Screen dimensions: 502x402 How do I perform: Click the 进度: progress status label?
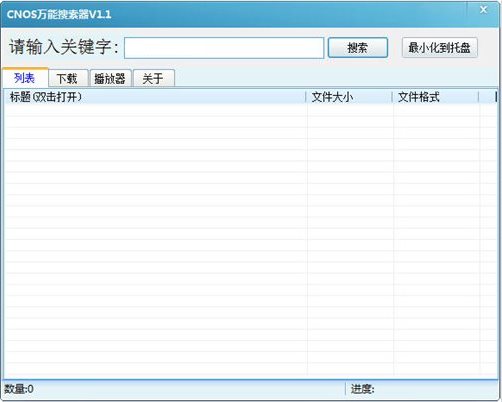coord(362,389)
